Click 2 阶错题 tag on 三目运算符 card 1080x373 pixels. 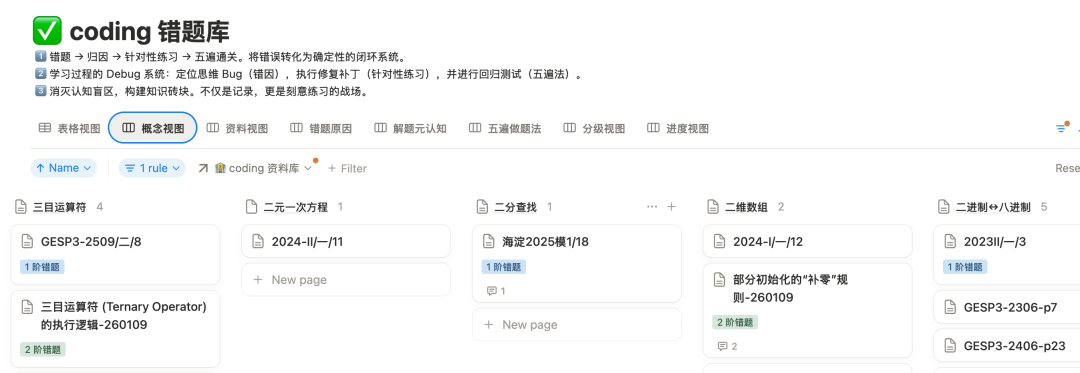pos(43,349)
